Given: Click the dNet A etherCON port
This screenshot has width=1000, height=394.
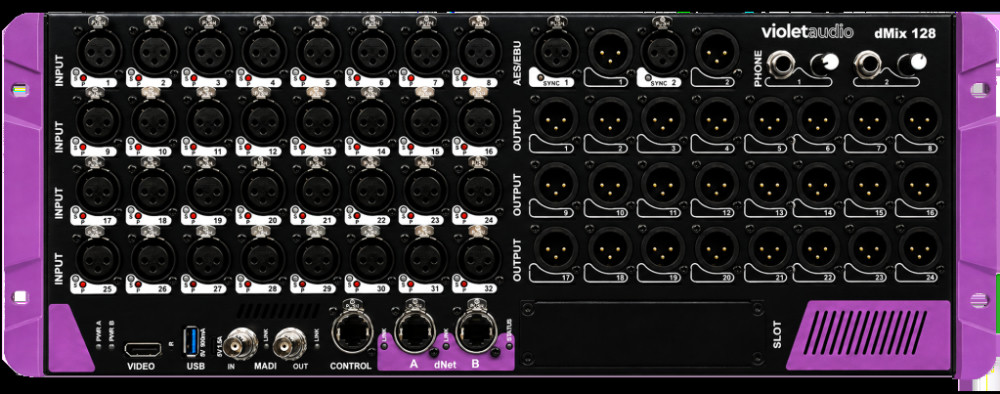Looking at the screenshot, I should [x=415, y=331].
